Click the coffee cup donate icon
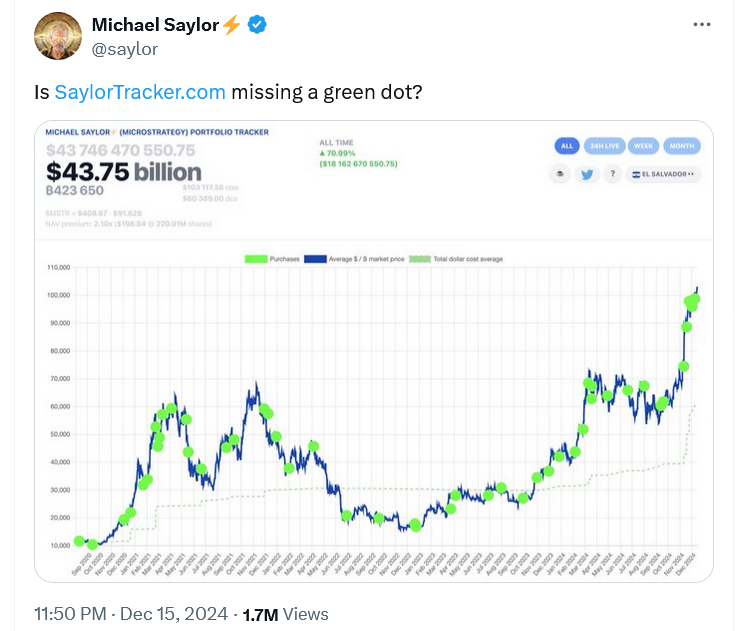746x631 pixels. point(559,174)
